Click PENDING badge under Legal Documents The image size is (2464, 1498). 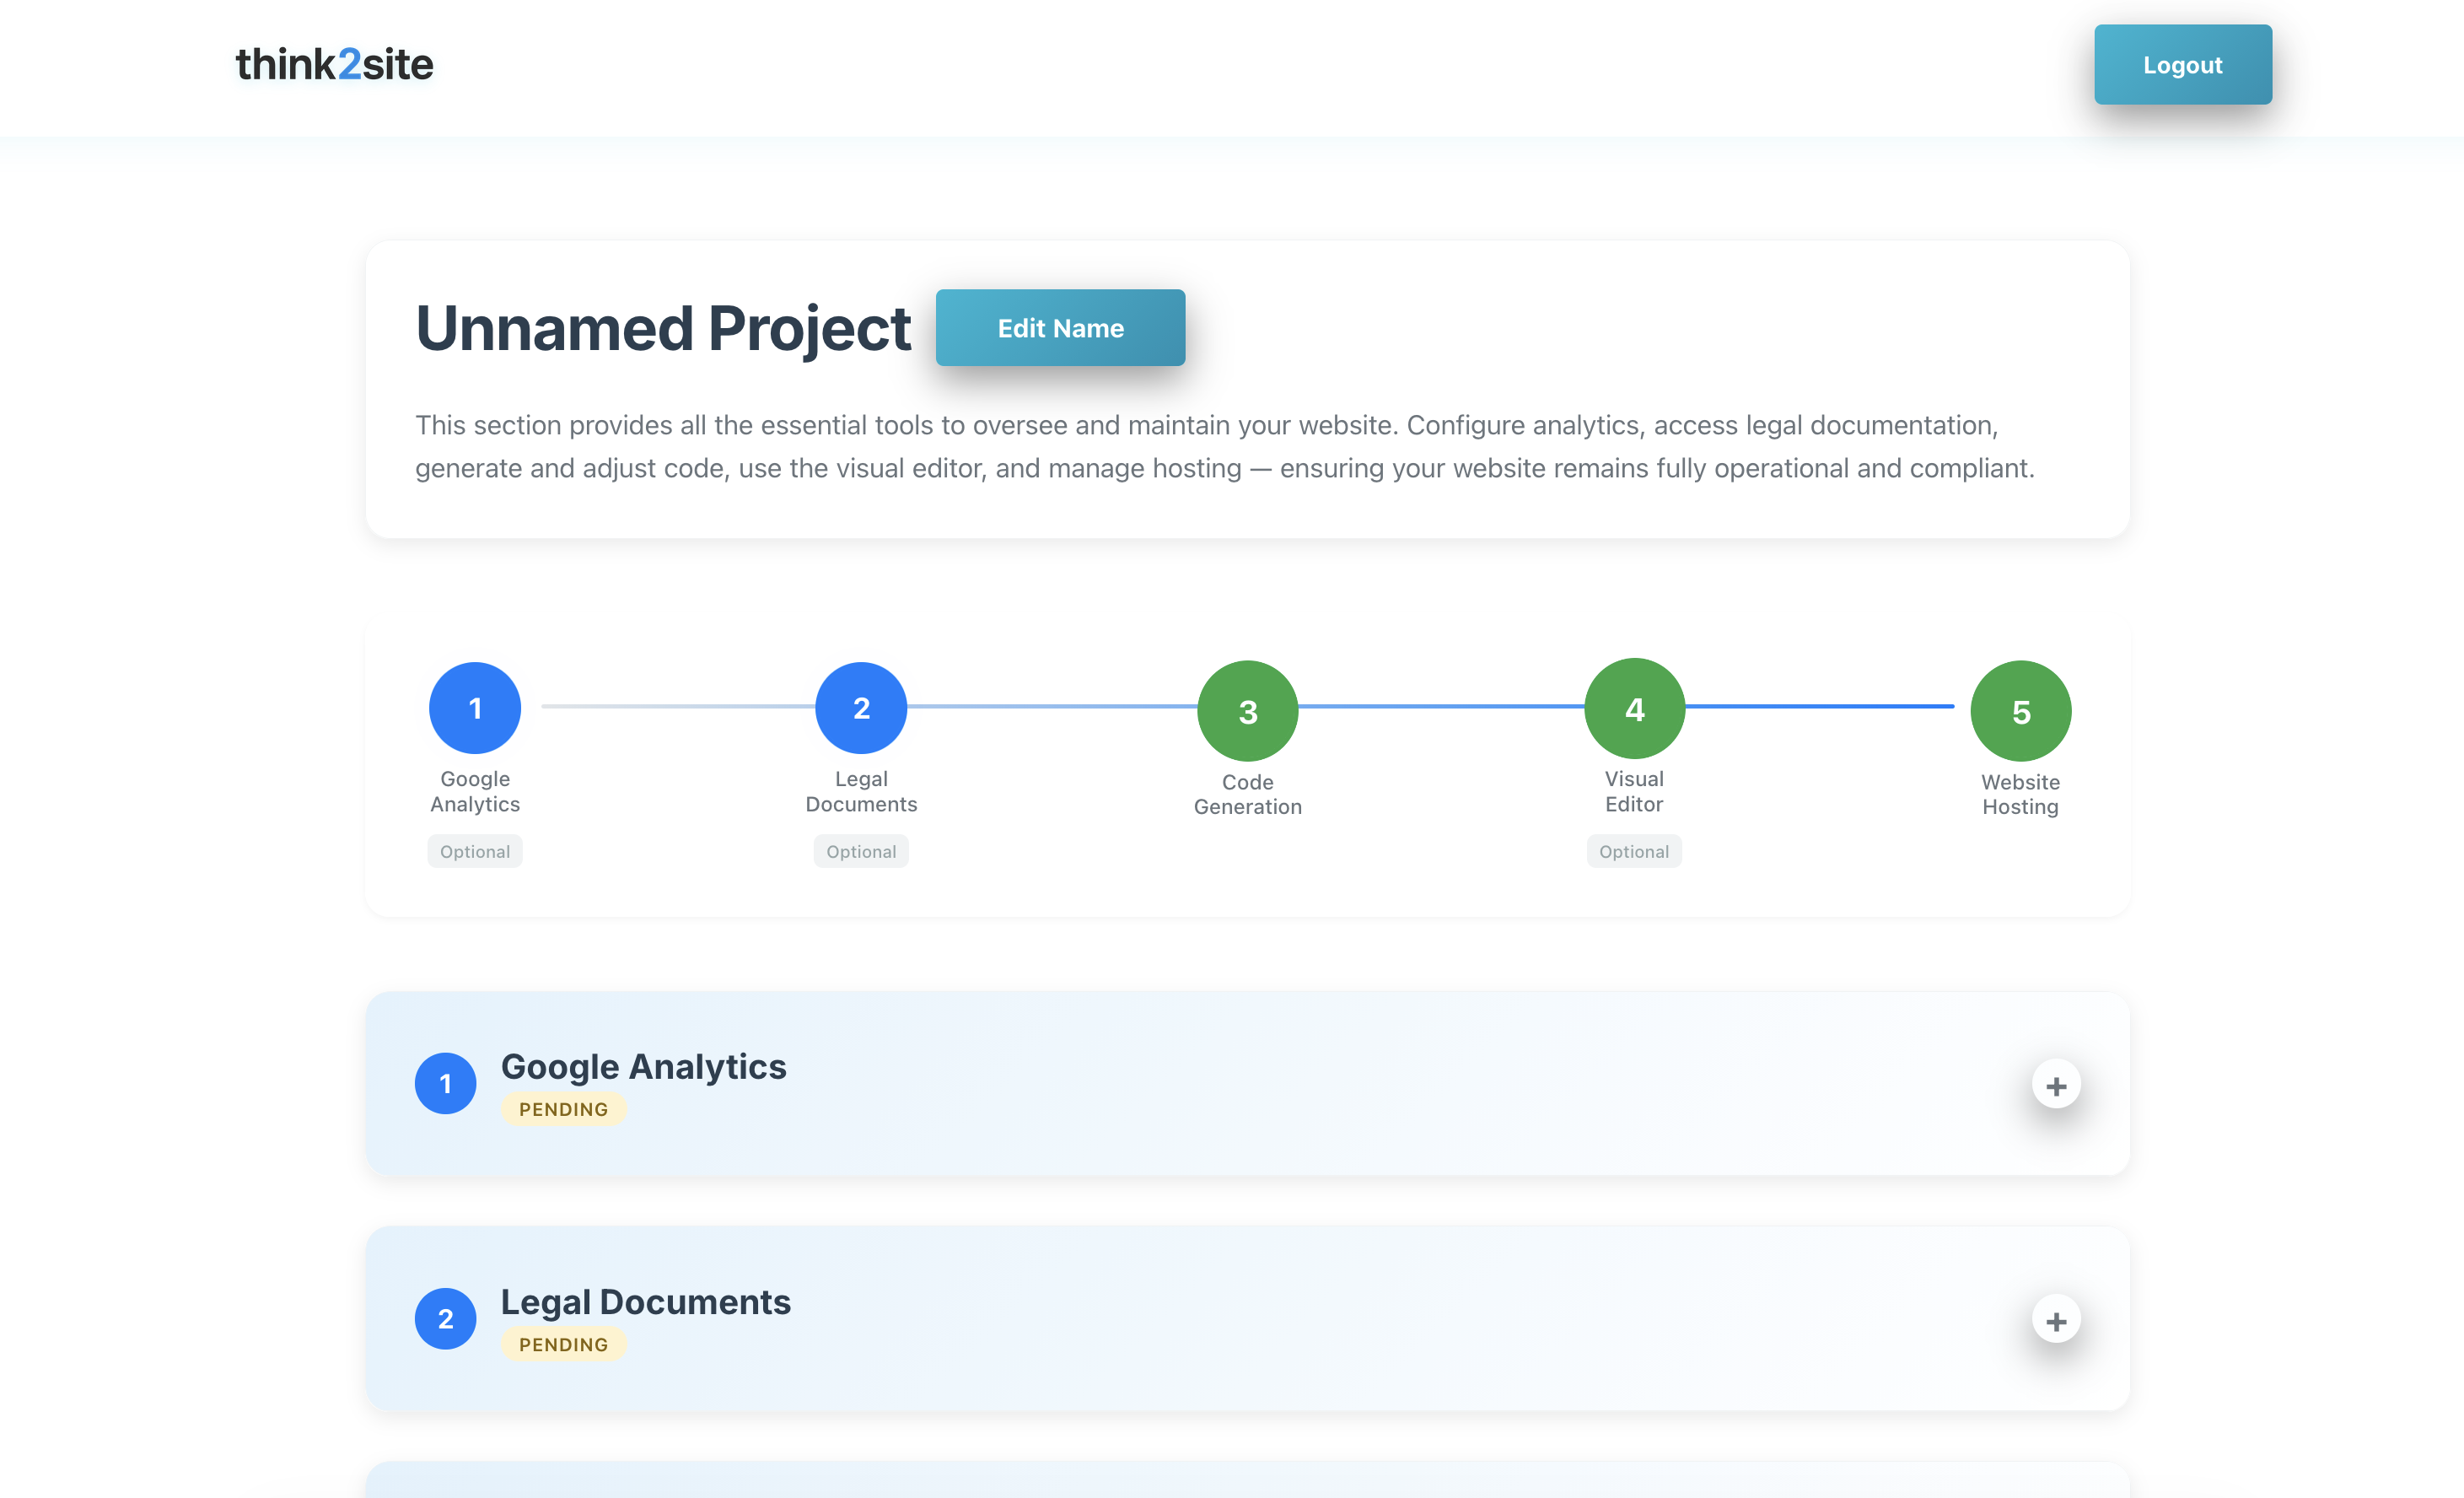point(563,1344)
